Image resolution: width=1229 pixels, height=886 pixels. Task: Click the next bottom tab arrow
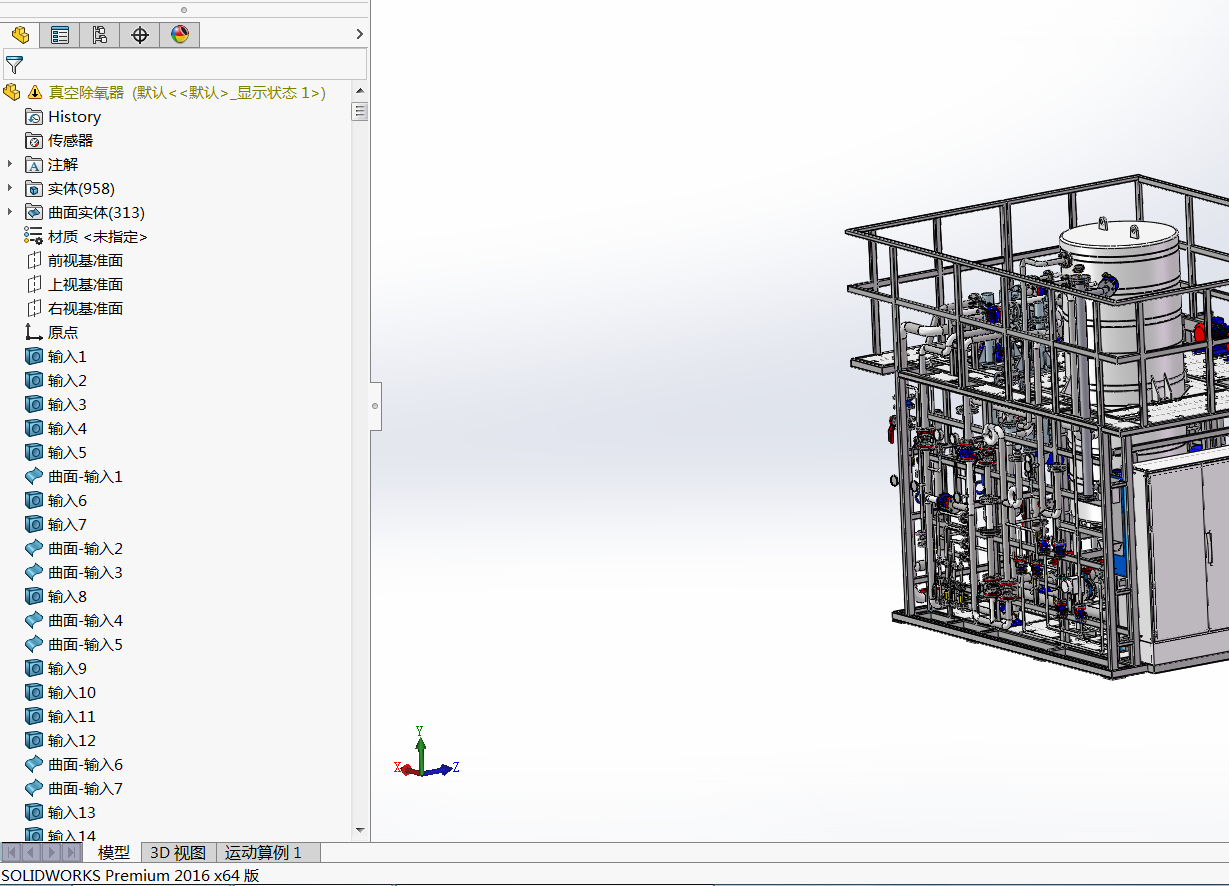(x=51, y=853)
